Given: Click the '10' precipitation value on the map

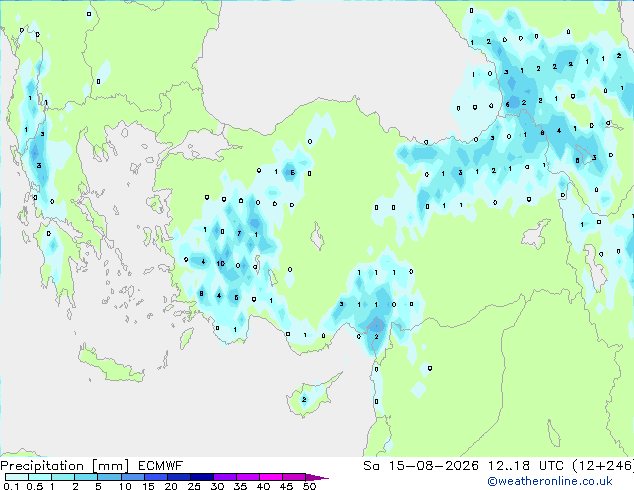Looking at the screenshot, I should (220, 264).
